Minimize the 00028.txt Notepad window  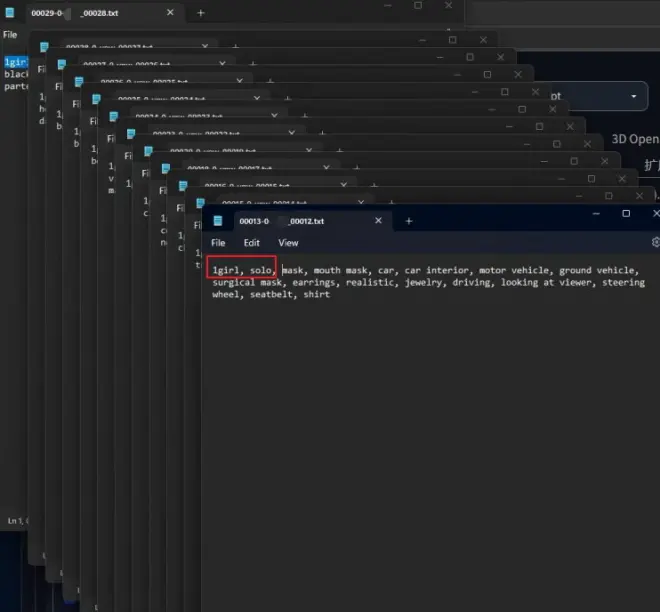tap(388, 5)
